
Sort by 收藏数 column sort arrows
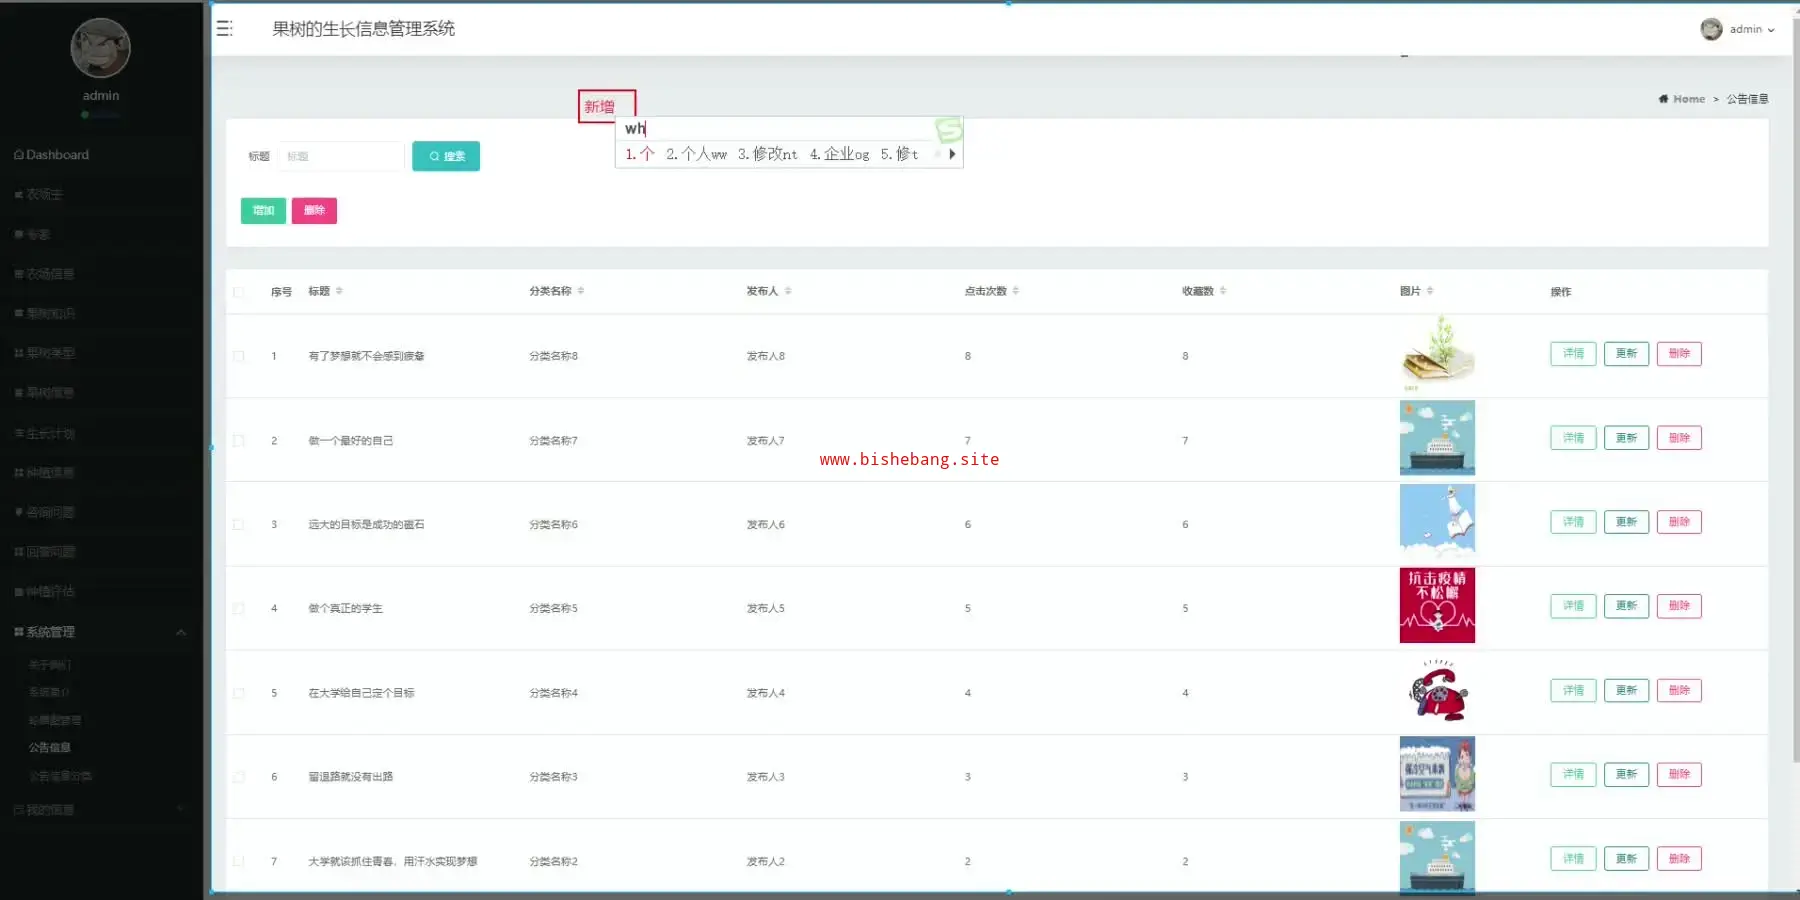tap(1223, 291)
